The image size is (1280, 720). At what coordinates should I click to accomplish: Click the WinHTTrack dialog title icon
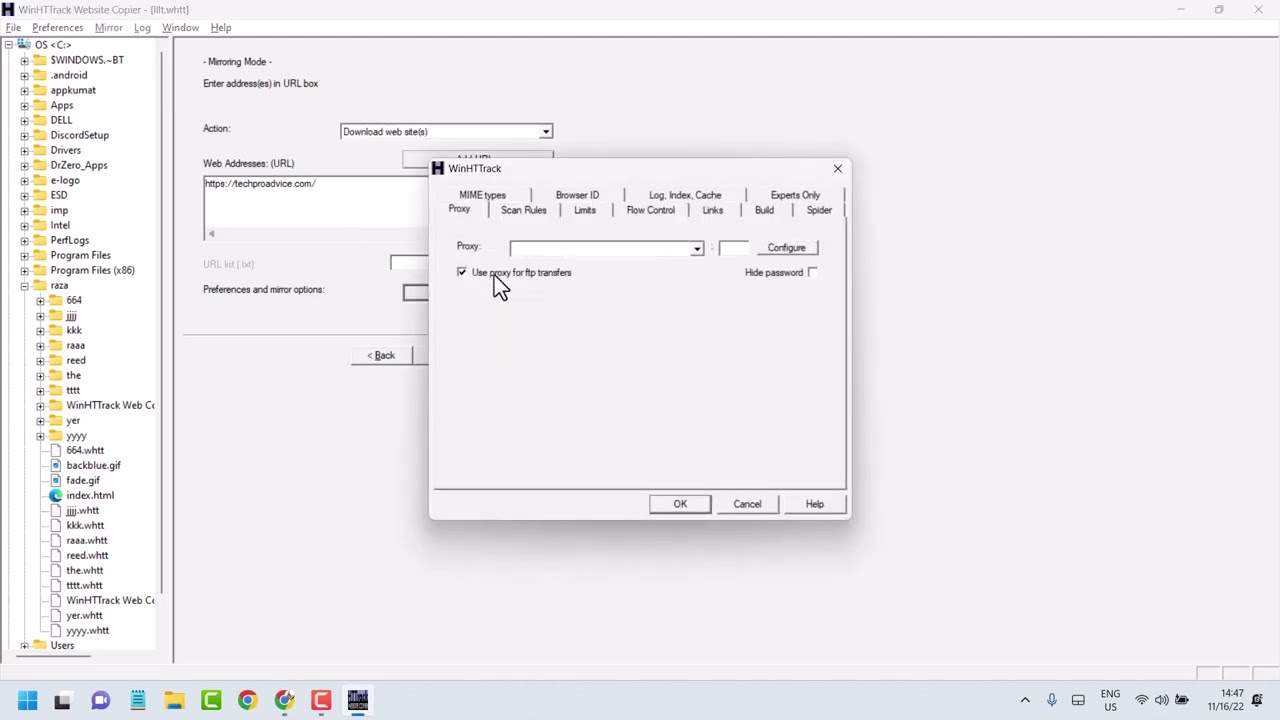(438, 168)
